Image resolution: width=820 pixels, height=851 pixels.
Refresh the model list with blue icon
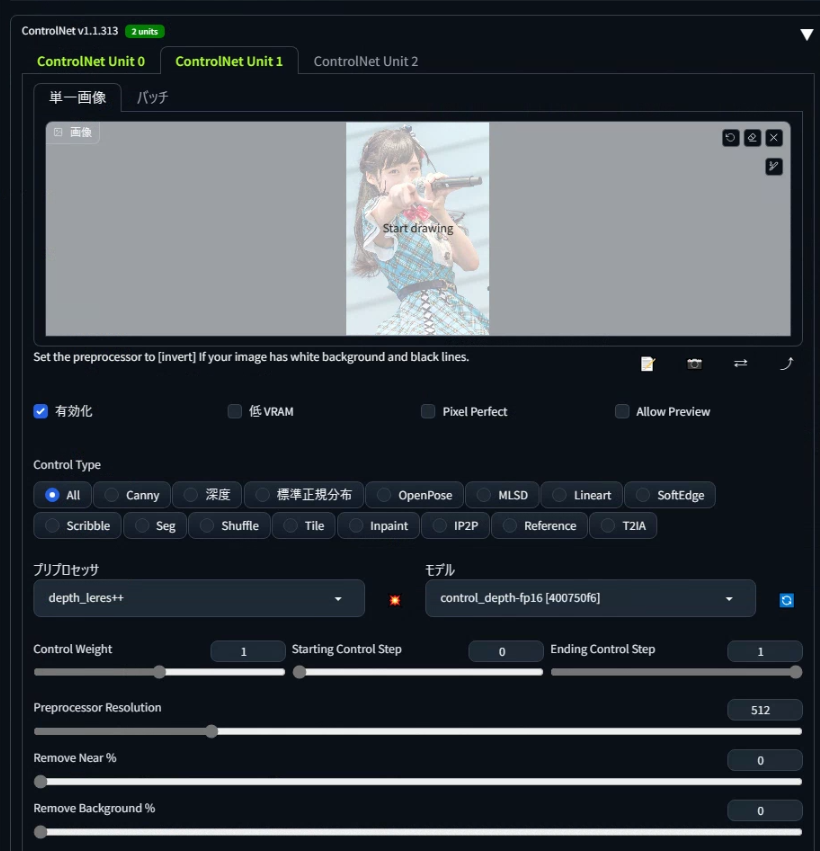point(786,600)
